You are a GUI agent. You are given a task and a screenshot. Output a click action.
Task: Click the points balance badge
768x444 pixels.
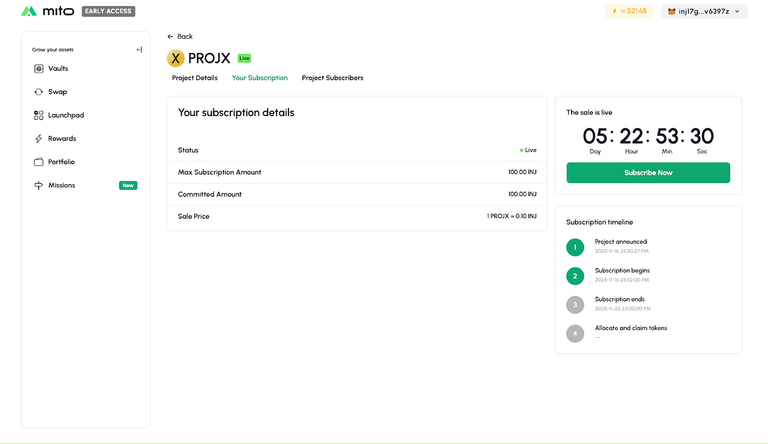tap(629, 12)
